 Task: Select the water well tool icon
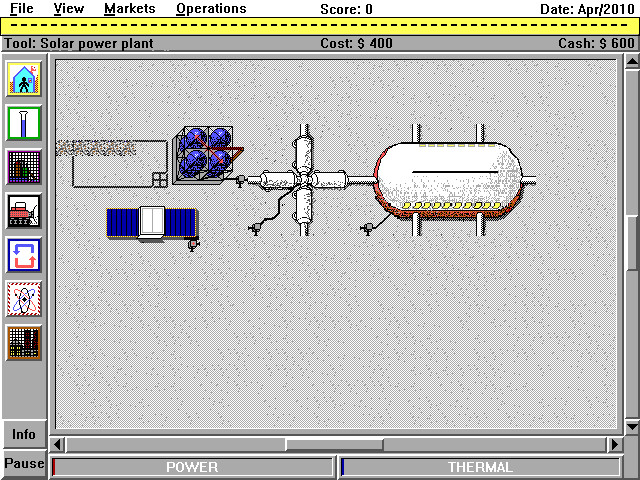click(x=24, y=123)
